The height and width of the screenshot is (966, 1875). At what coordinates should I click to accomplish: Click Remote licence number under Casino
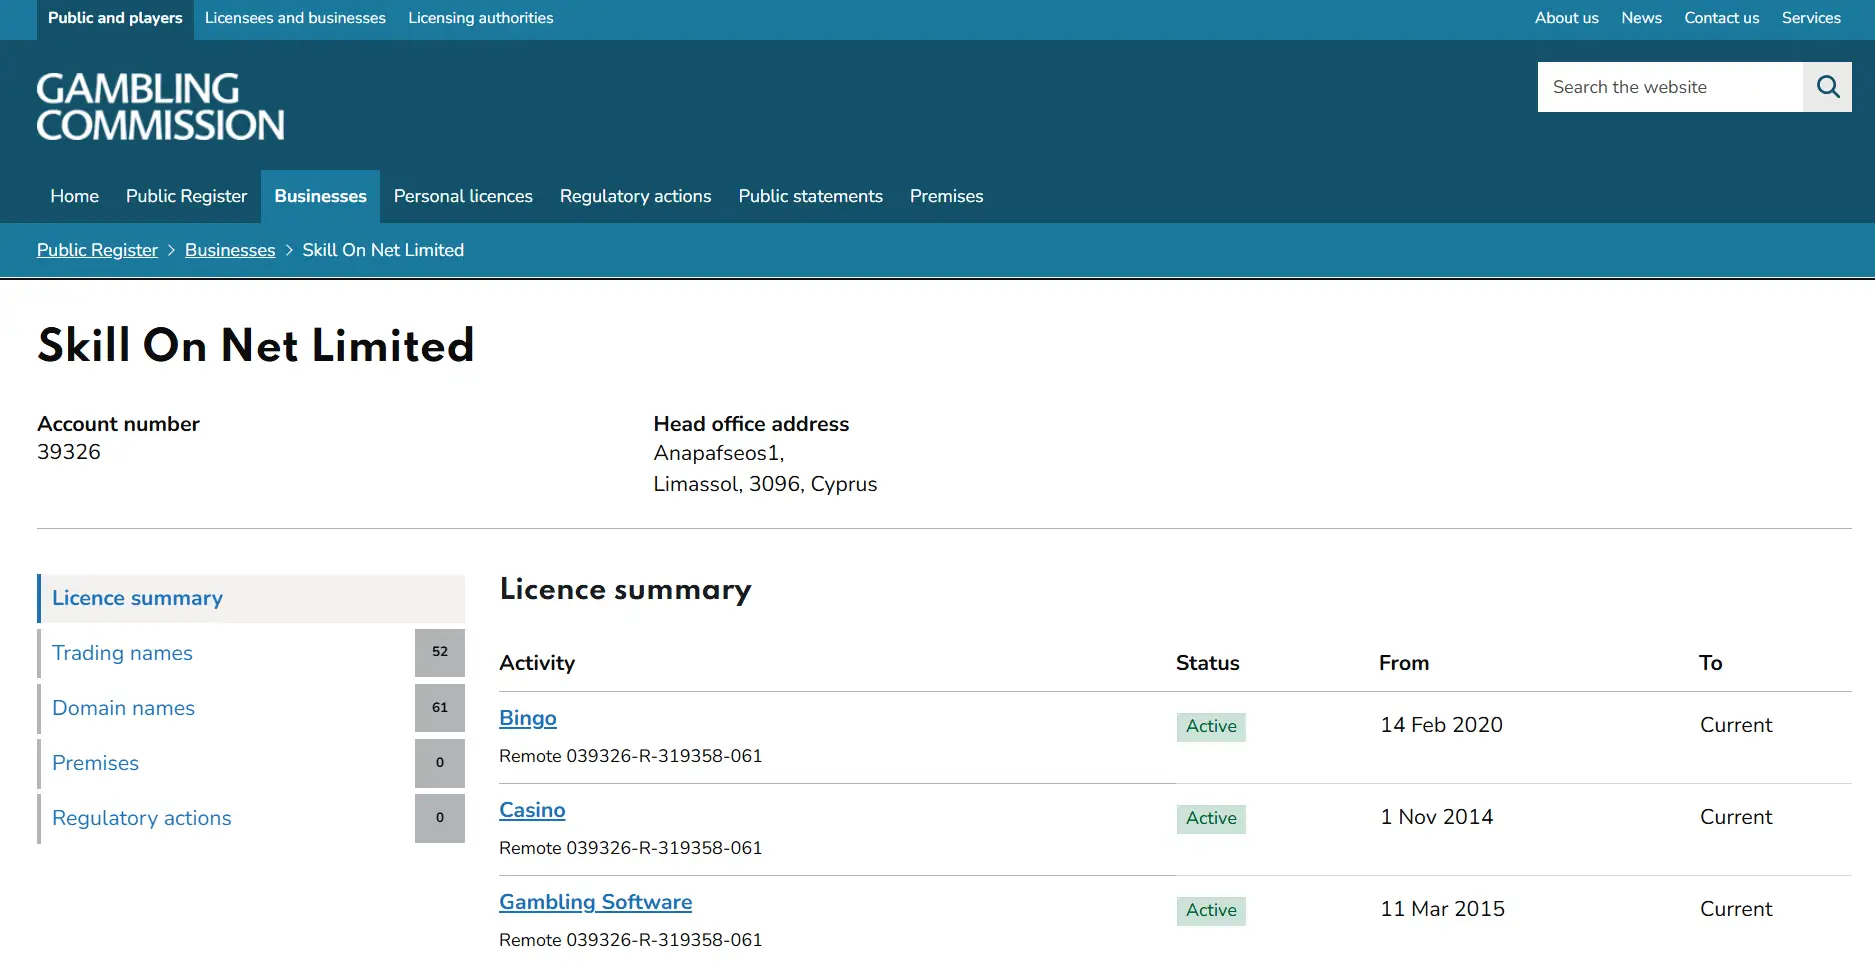[x=630, y=848]
